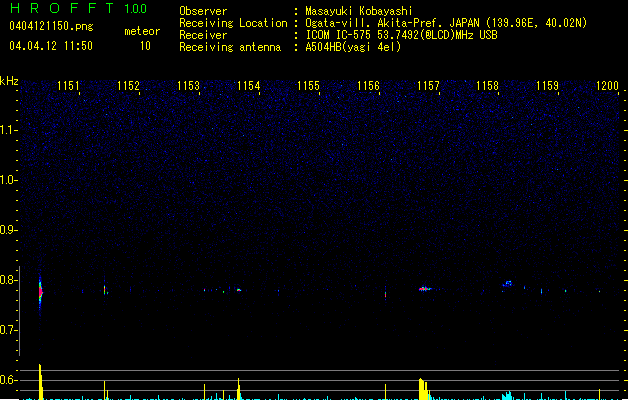Viewport: 629px width, 400px height.
Task: Click the HROFFT 1.0.0 title text
Action: click(78, 8)
